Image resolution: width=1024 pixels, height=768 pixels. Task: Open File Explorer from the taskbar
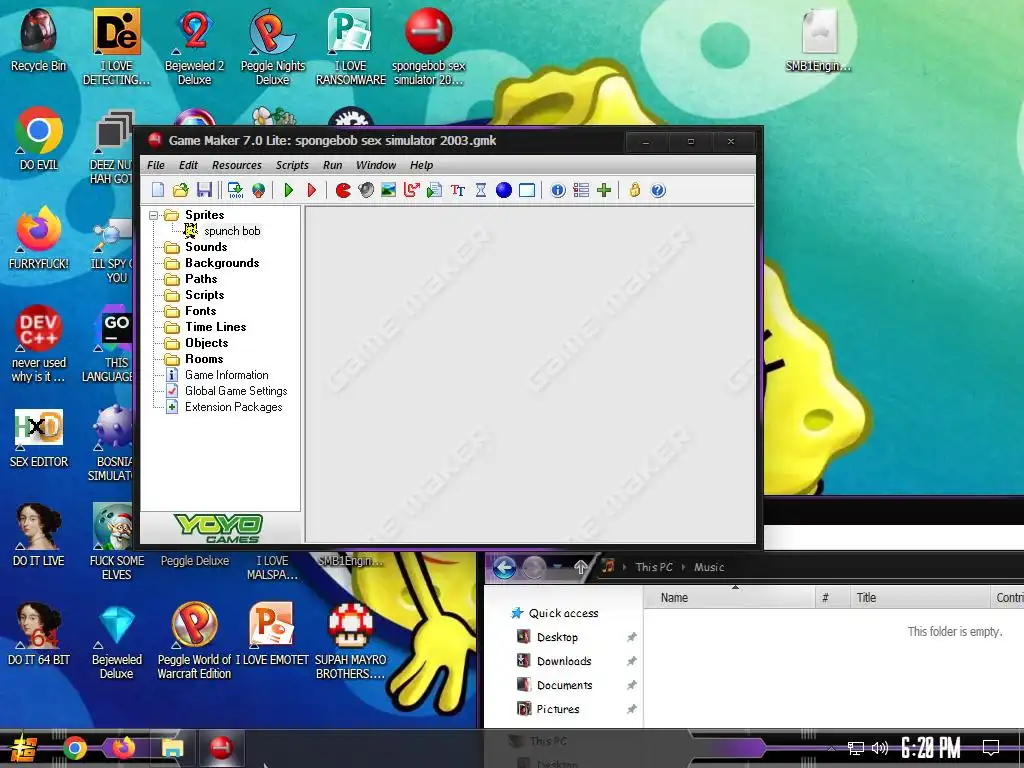pos(172,748)
